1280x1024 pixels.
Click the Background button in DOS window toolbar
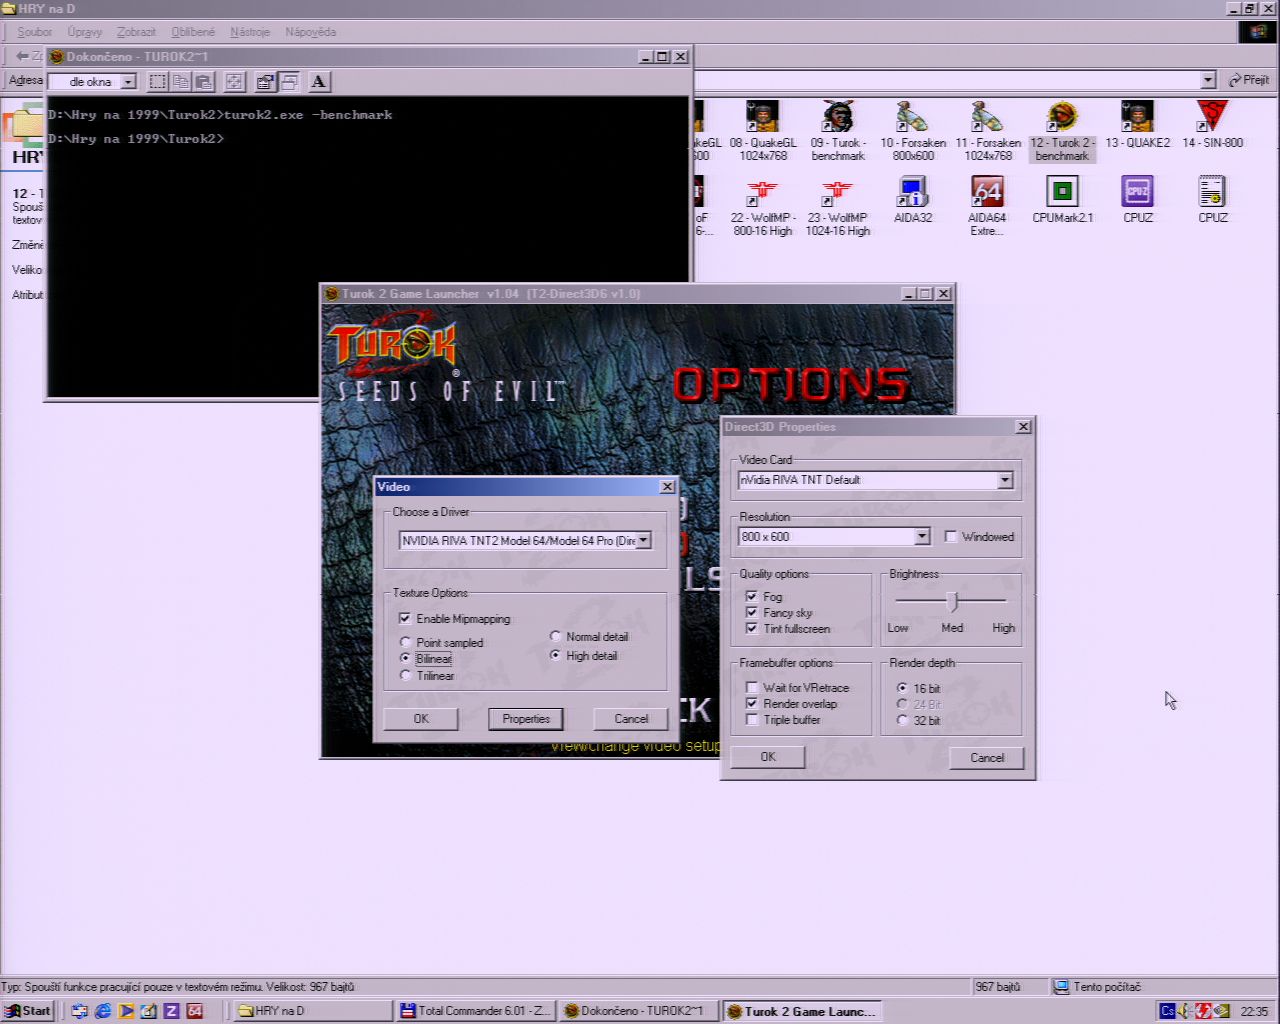coord(289,82)
